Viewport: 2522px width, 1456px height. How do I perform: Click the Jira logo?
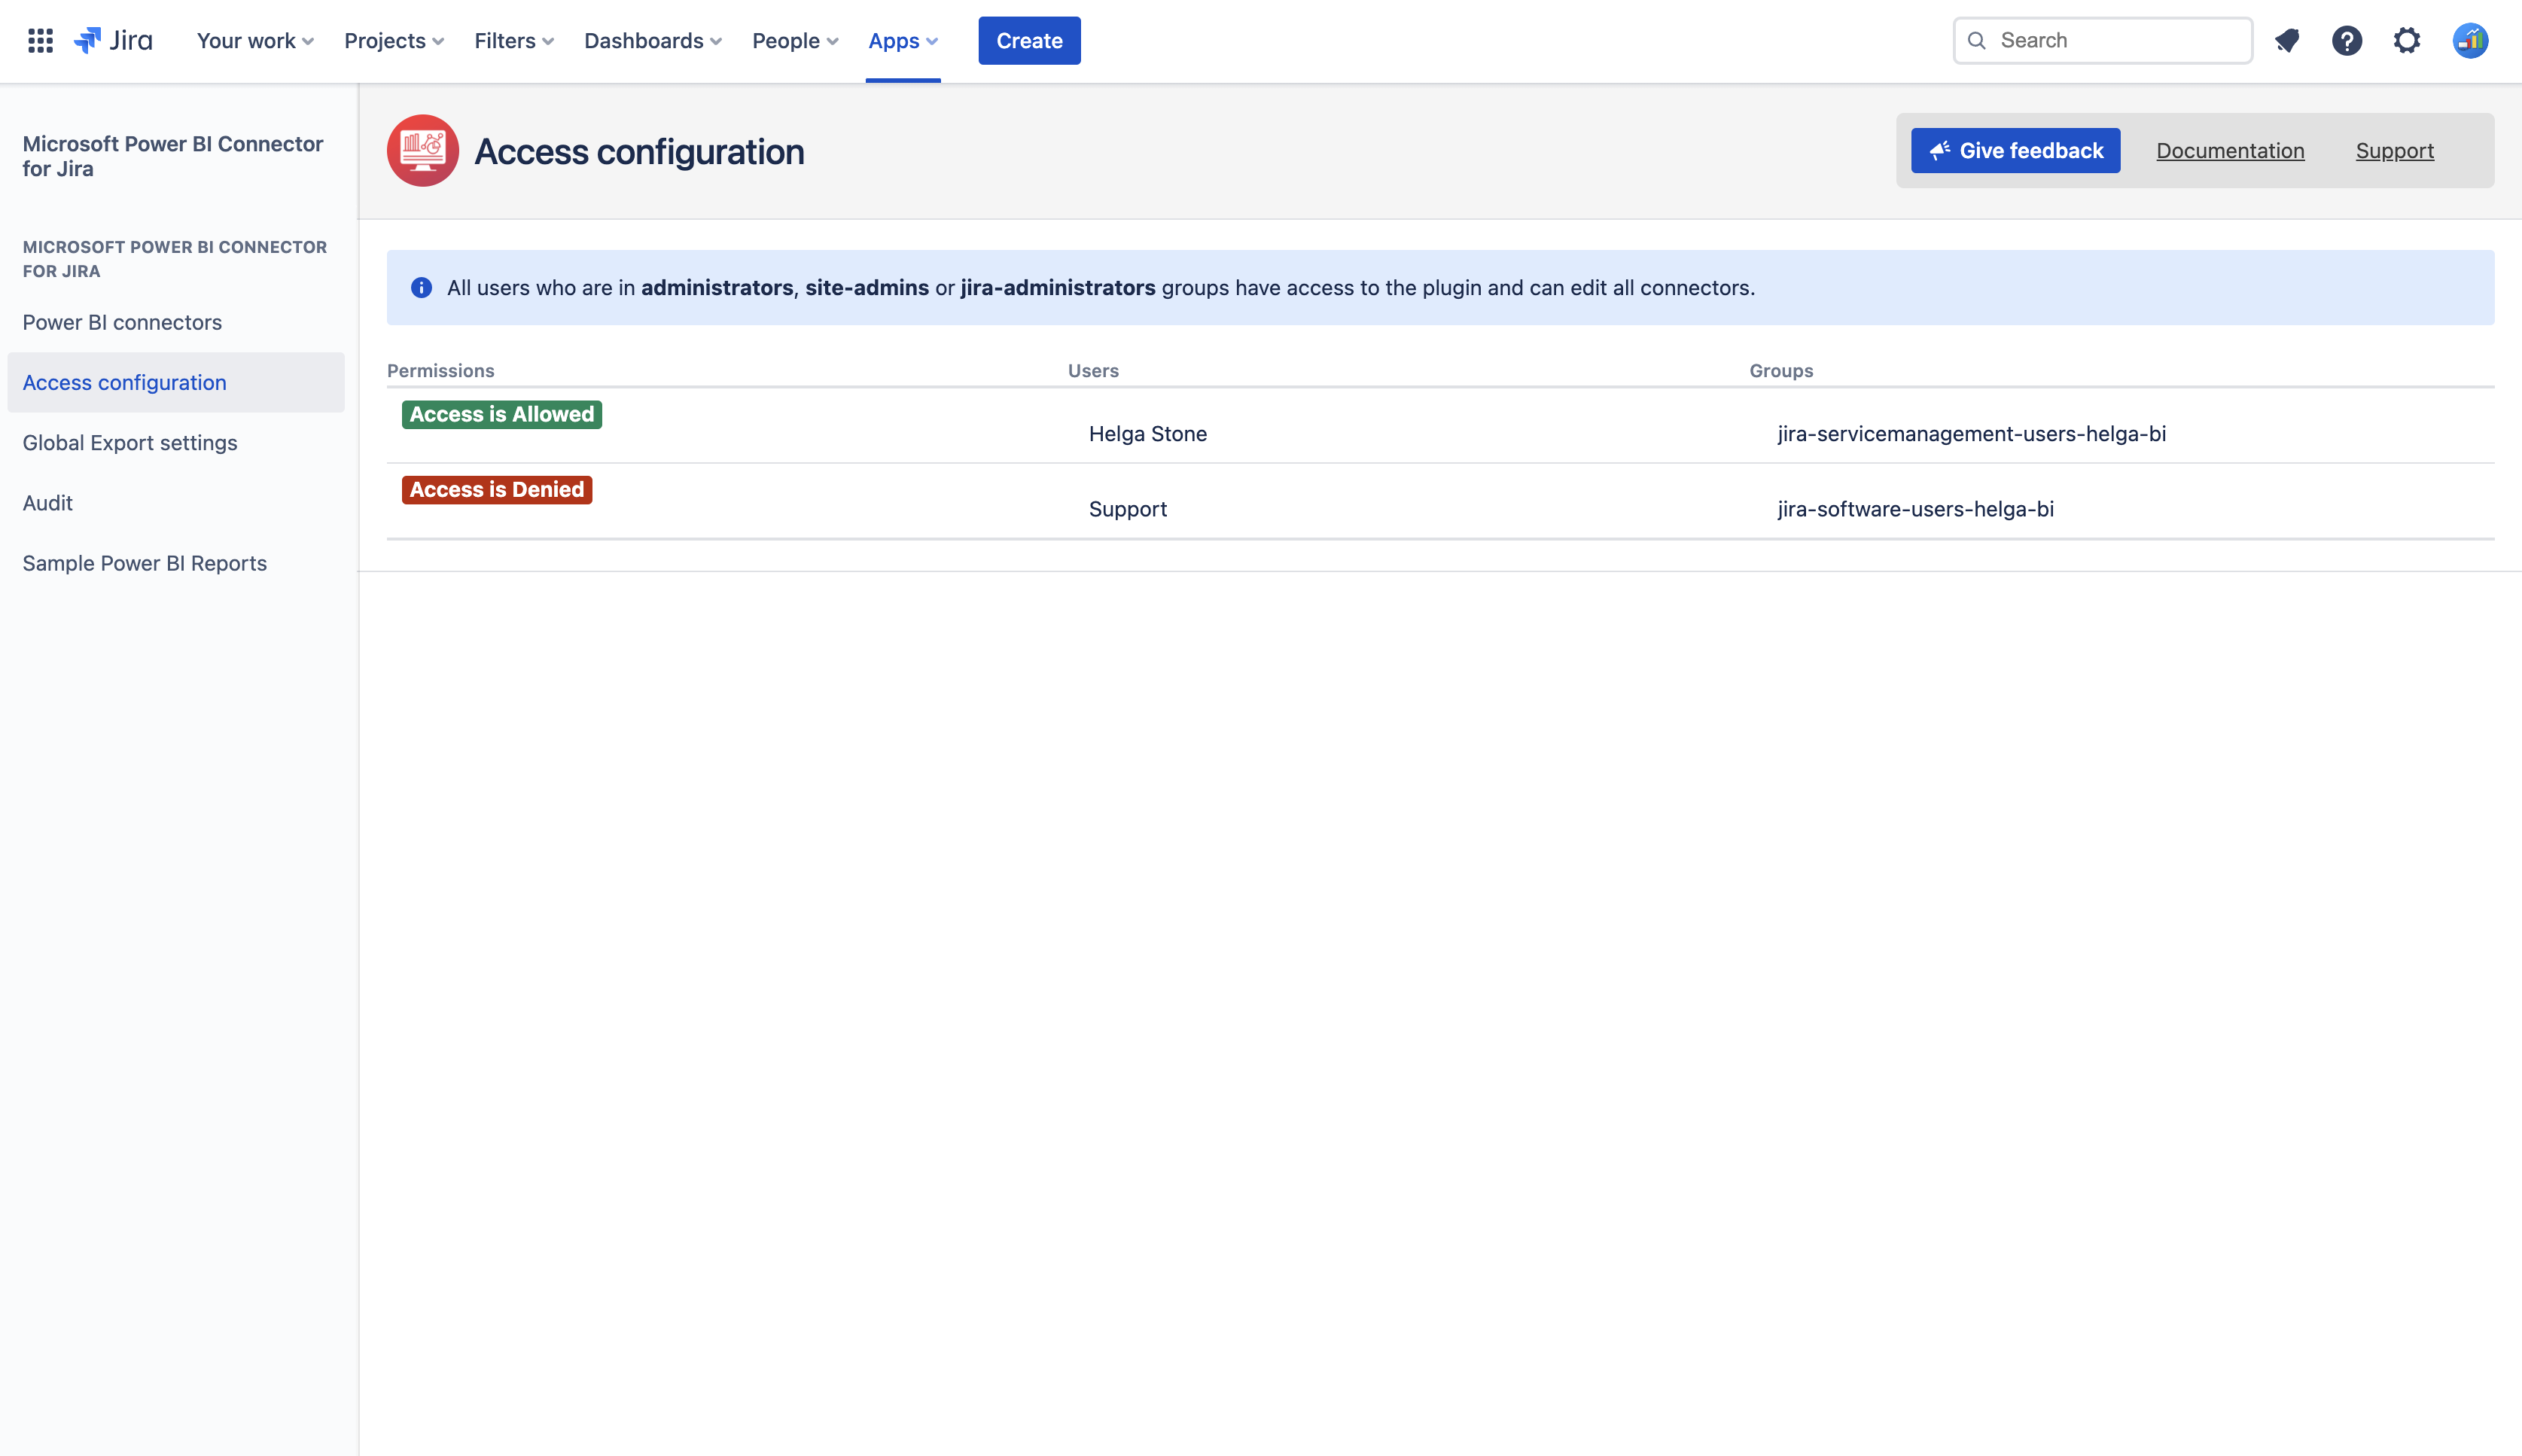[x=113, y=41]
